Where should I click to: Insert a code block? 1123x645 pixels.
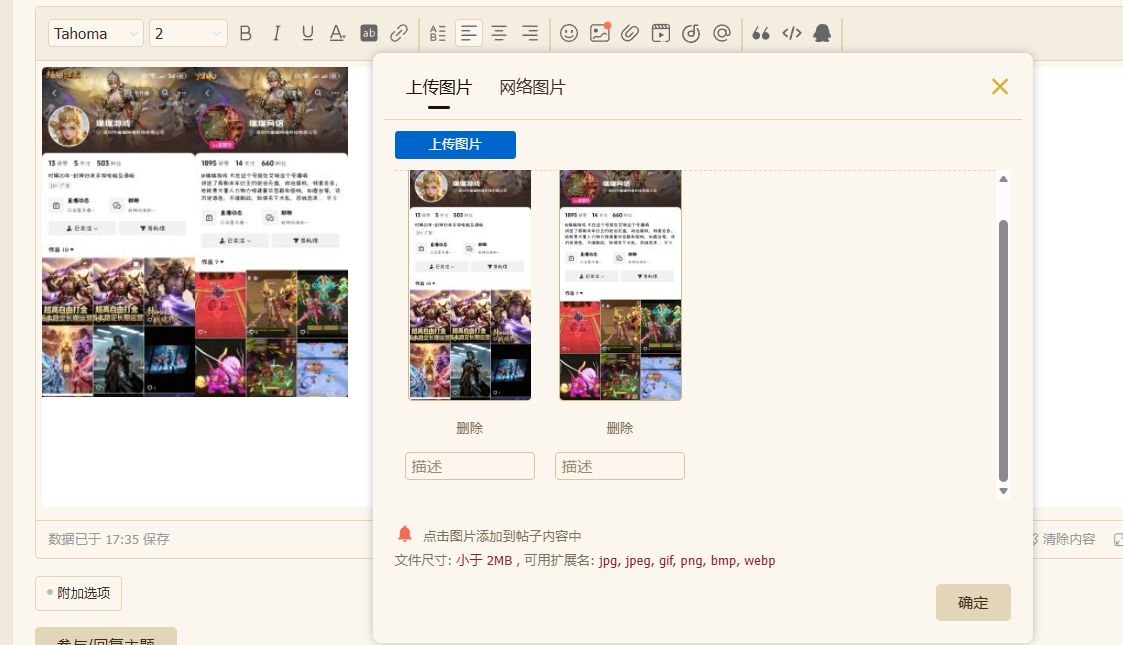pos(791,33)
